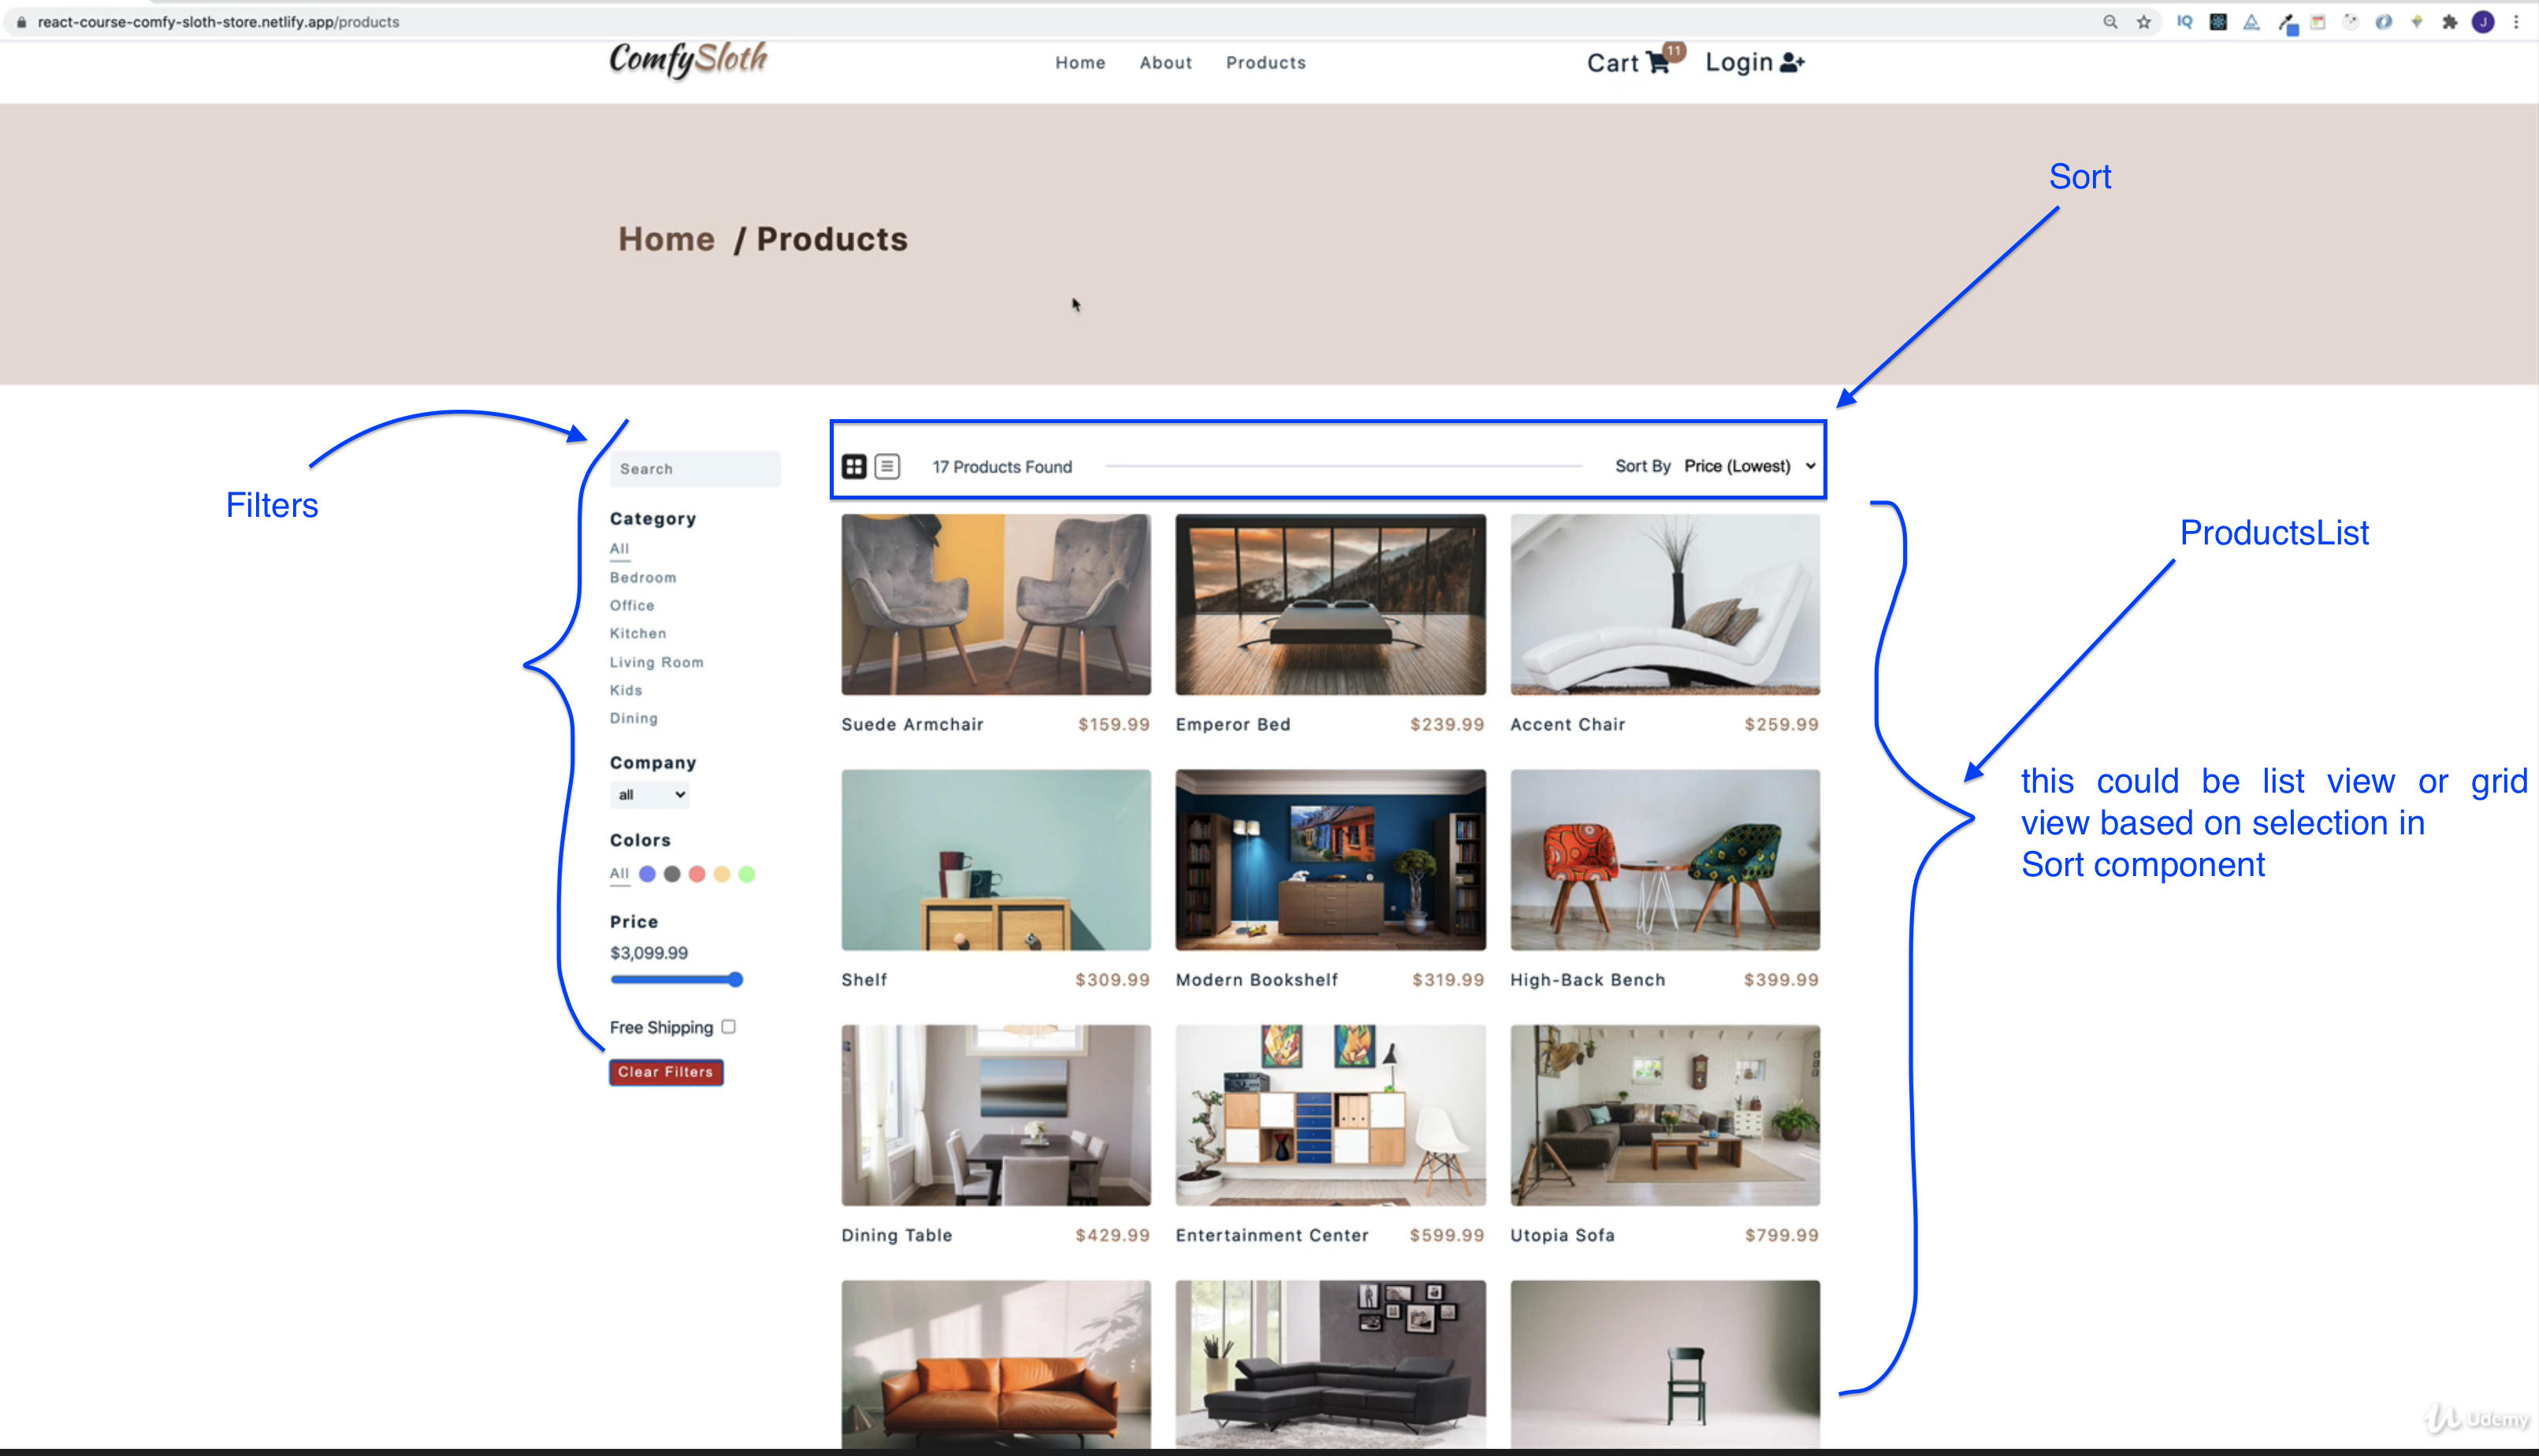Switch to grid view icon
This screenshot has width=2539, height=1456.
(x=853, y=466)
